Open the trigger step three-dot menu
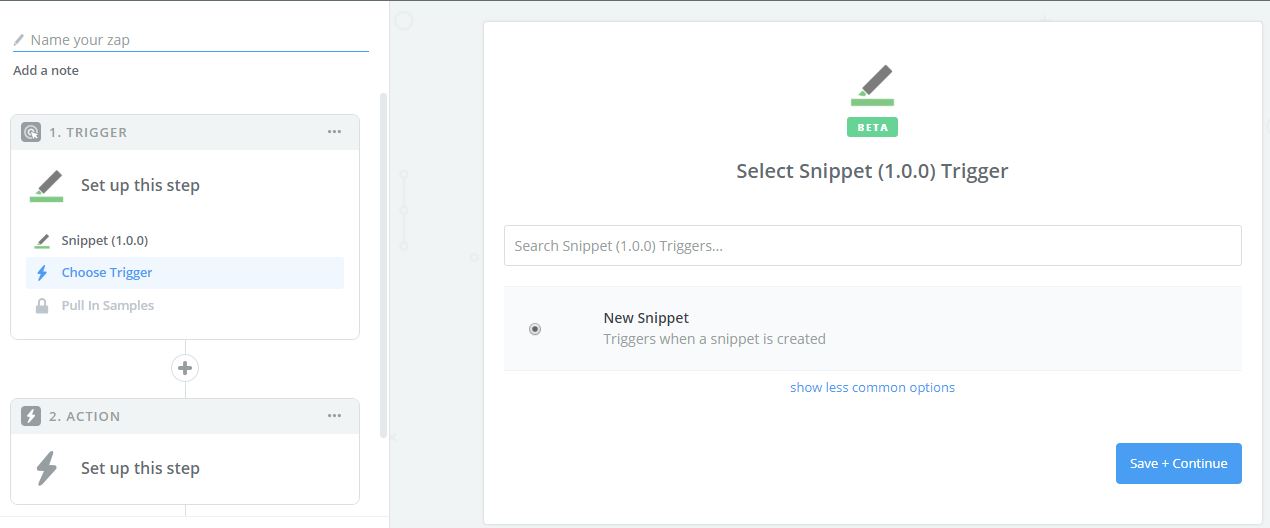 (x=335, y=132)
